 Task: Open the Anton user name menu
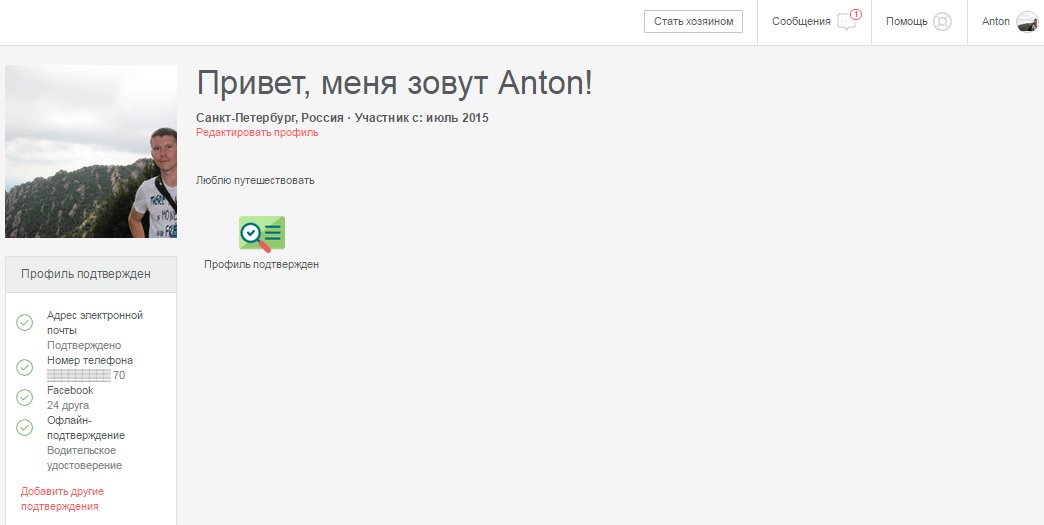click(x=995, y=21)
